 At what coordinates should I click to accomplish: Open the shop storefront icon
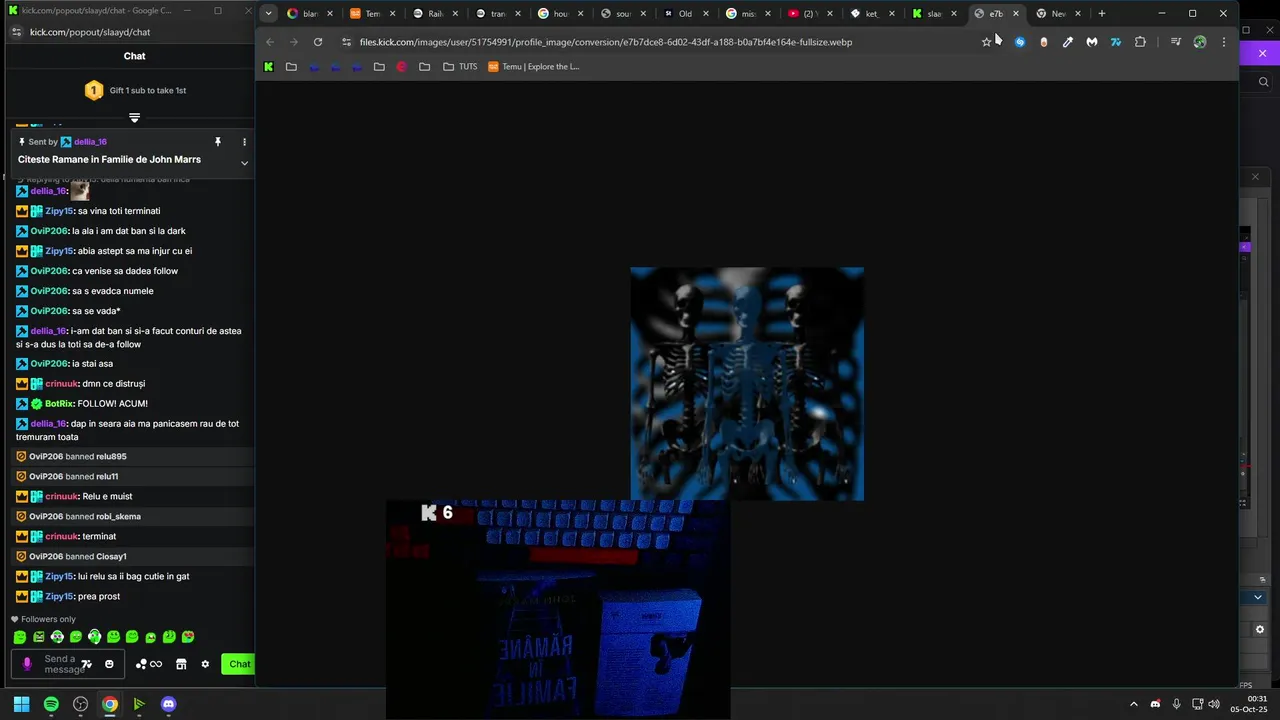181,664
